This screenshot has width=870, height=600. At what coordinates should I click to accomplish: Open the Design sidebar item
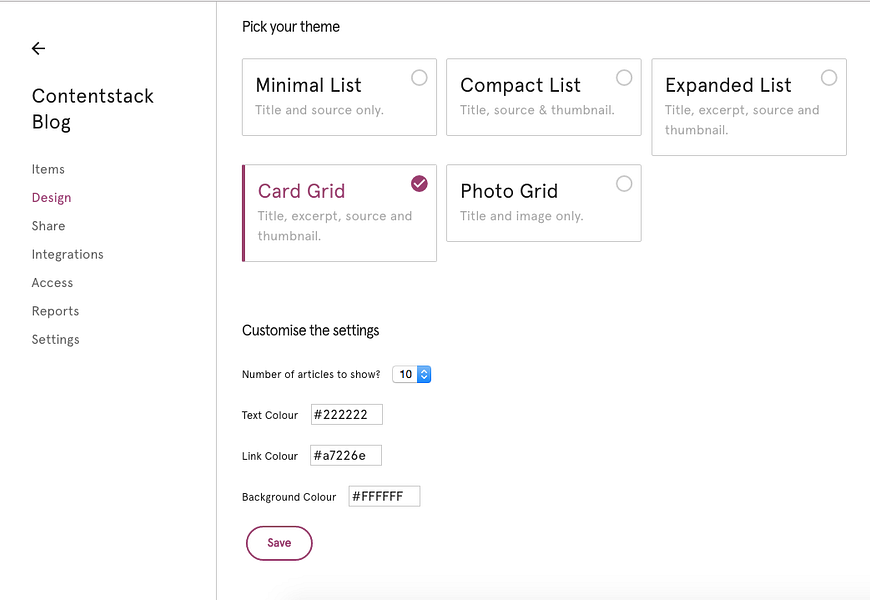52,198
